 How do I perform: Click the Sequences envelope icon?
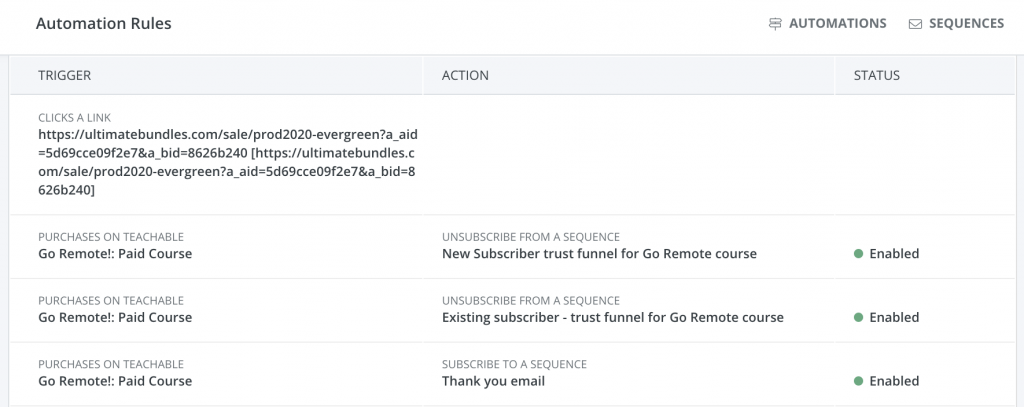pos(915,24)
